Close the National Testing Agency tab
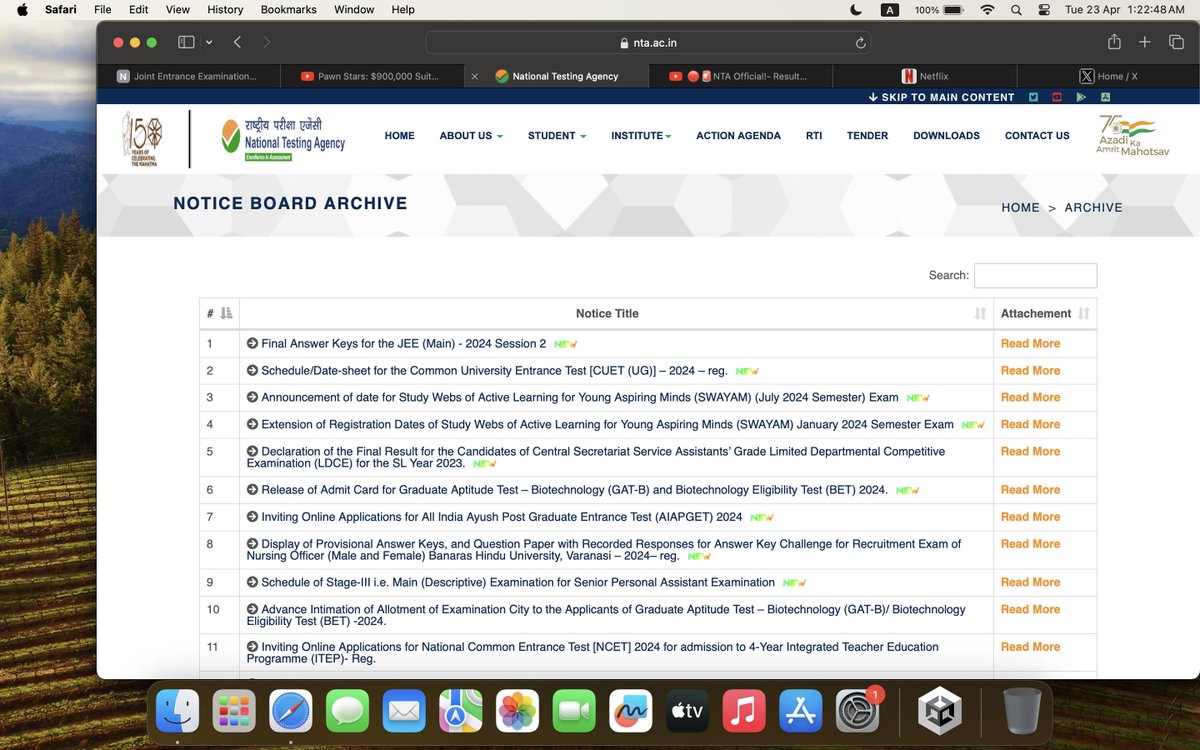 click(475, 76)
